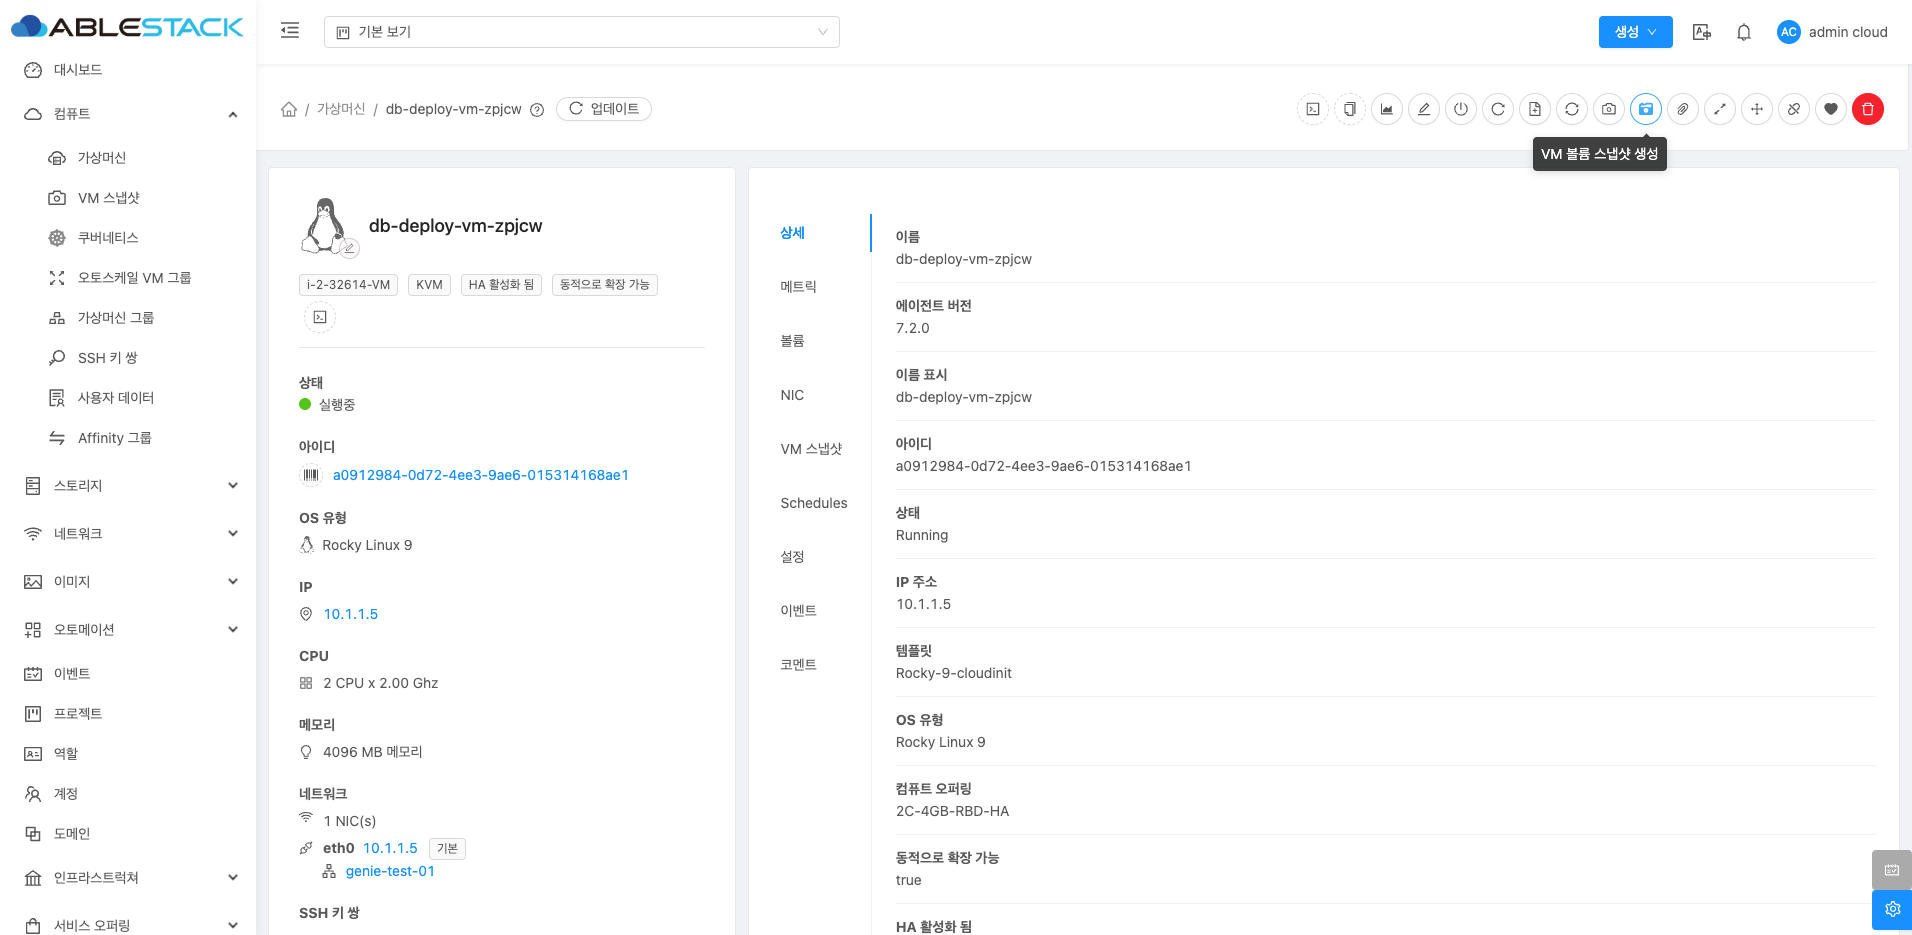Click the four-arrow migrate VM icon

[1756, 109]
